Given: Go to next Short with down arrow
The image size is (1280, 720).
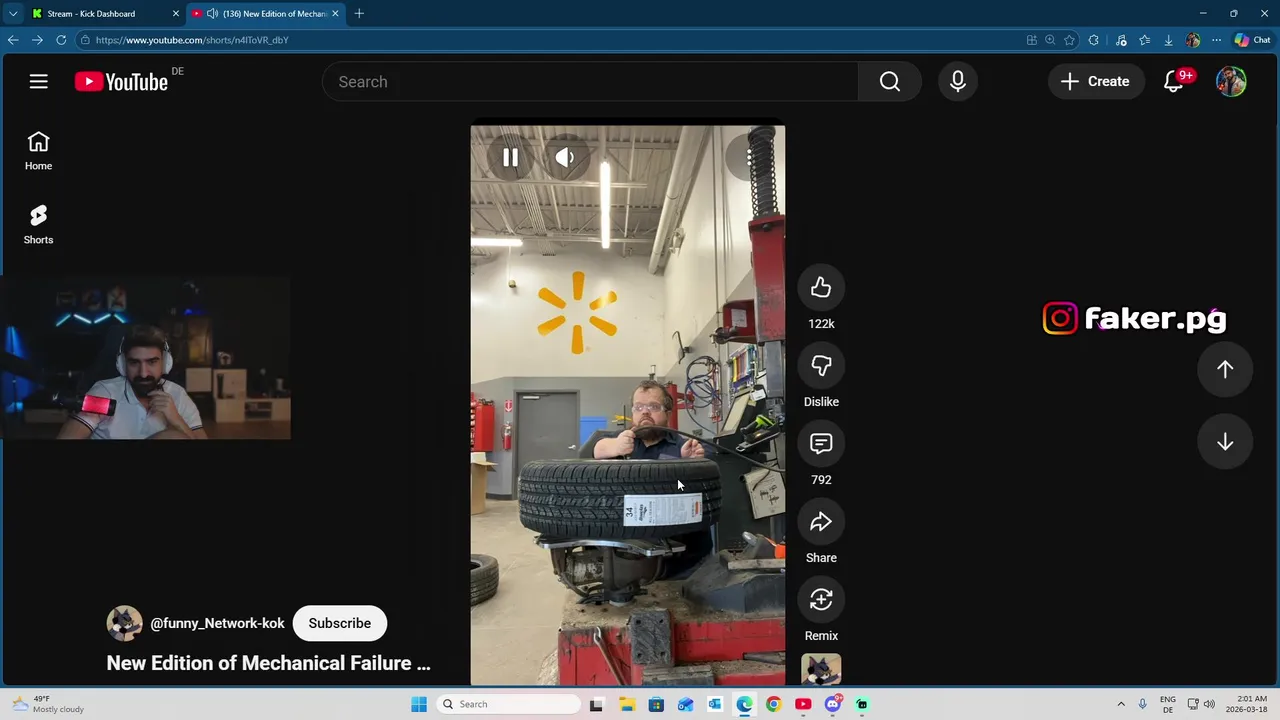Looking at the screenshot, I should tap(1225, 443).
